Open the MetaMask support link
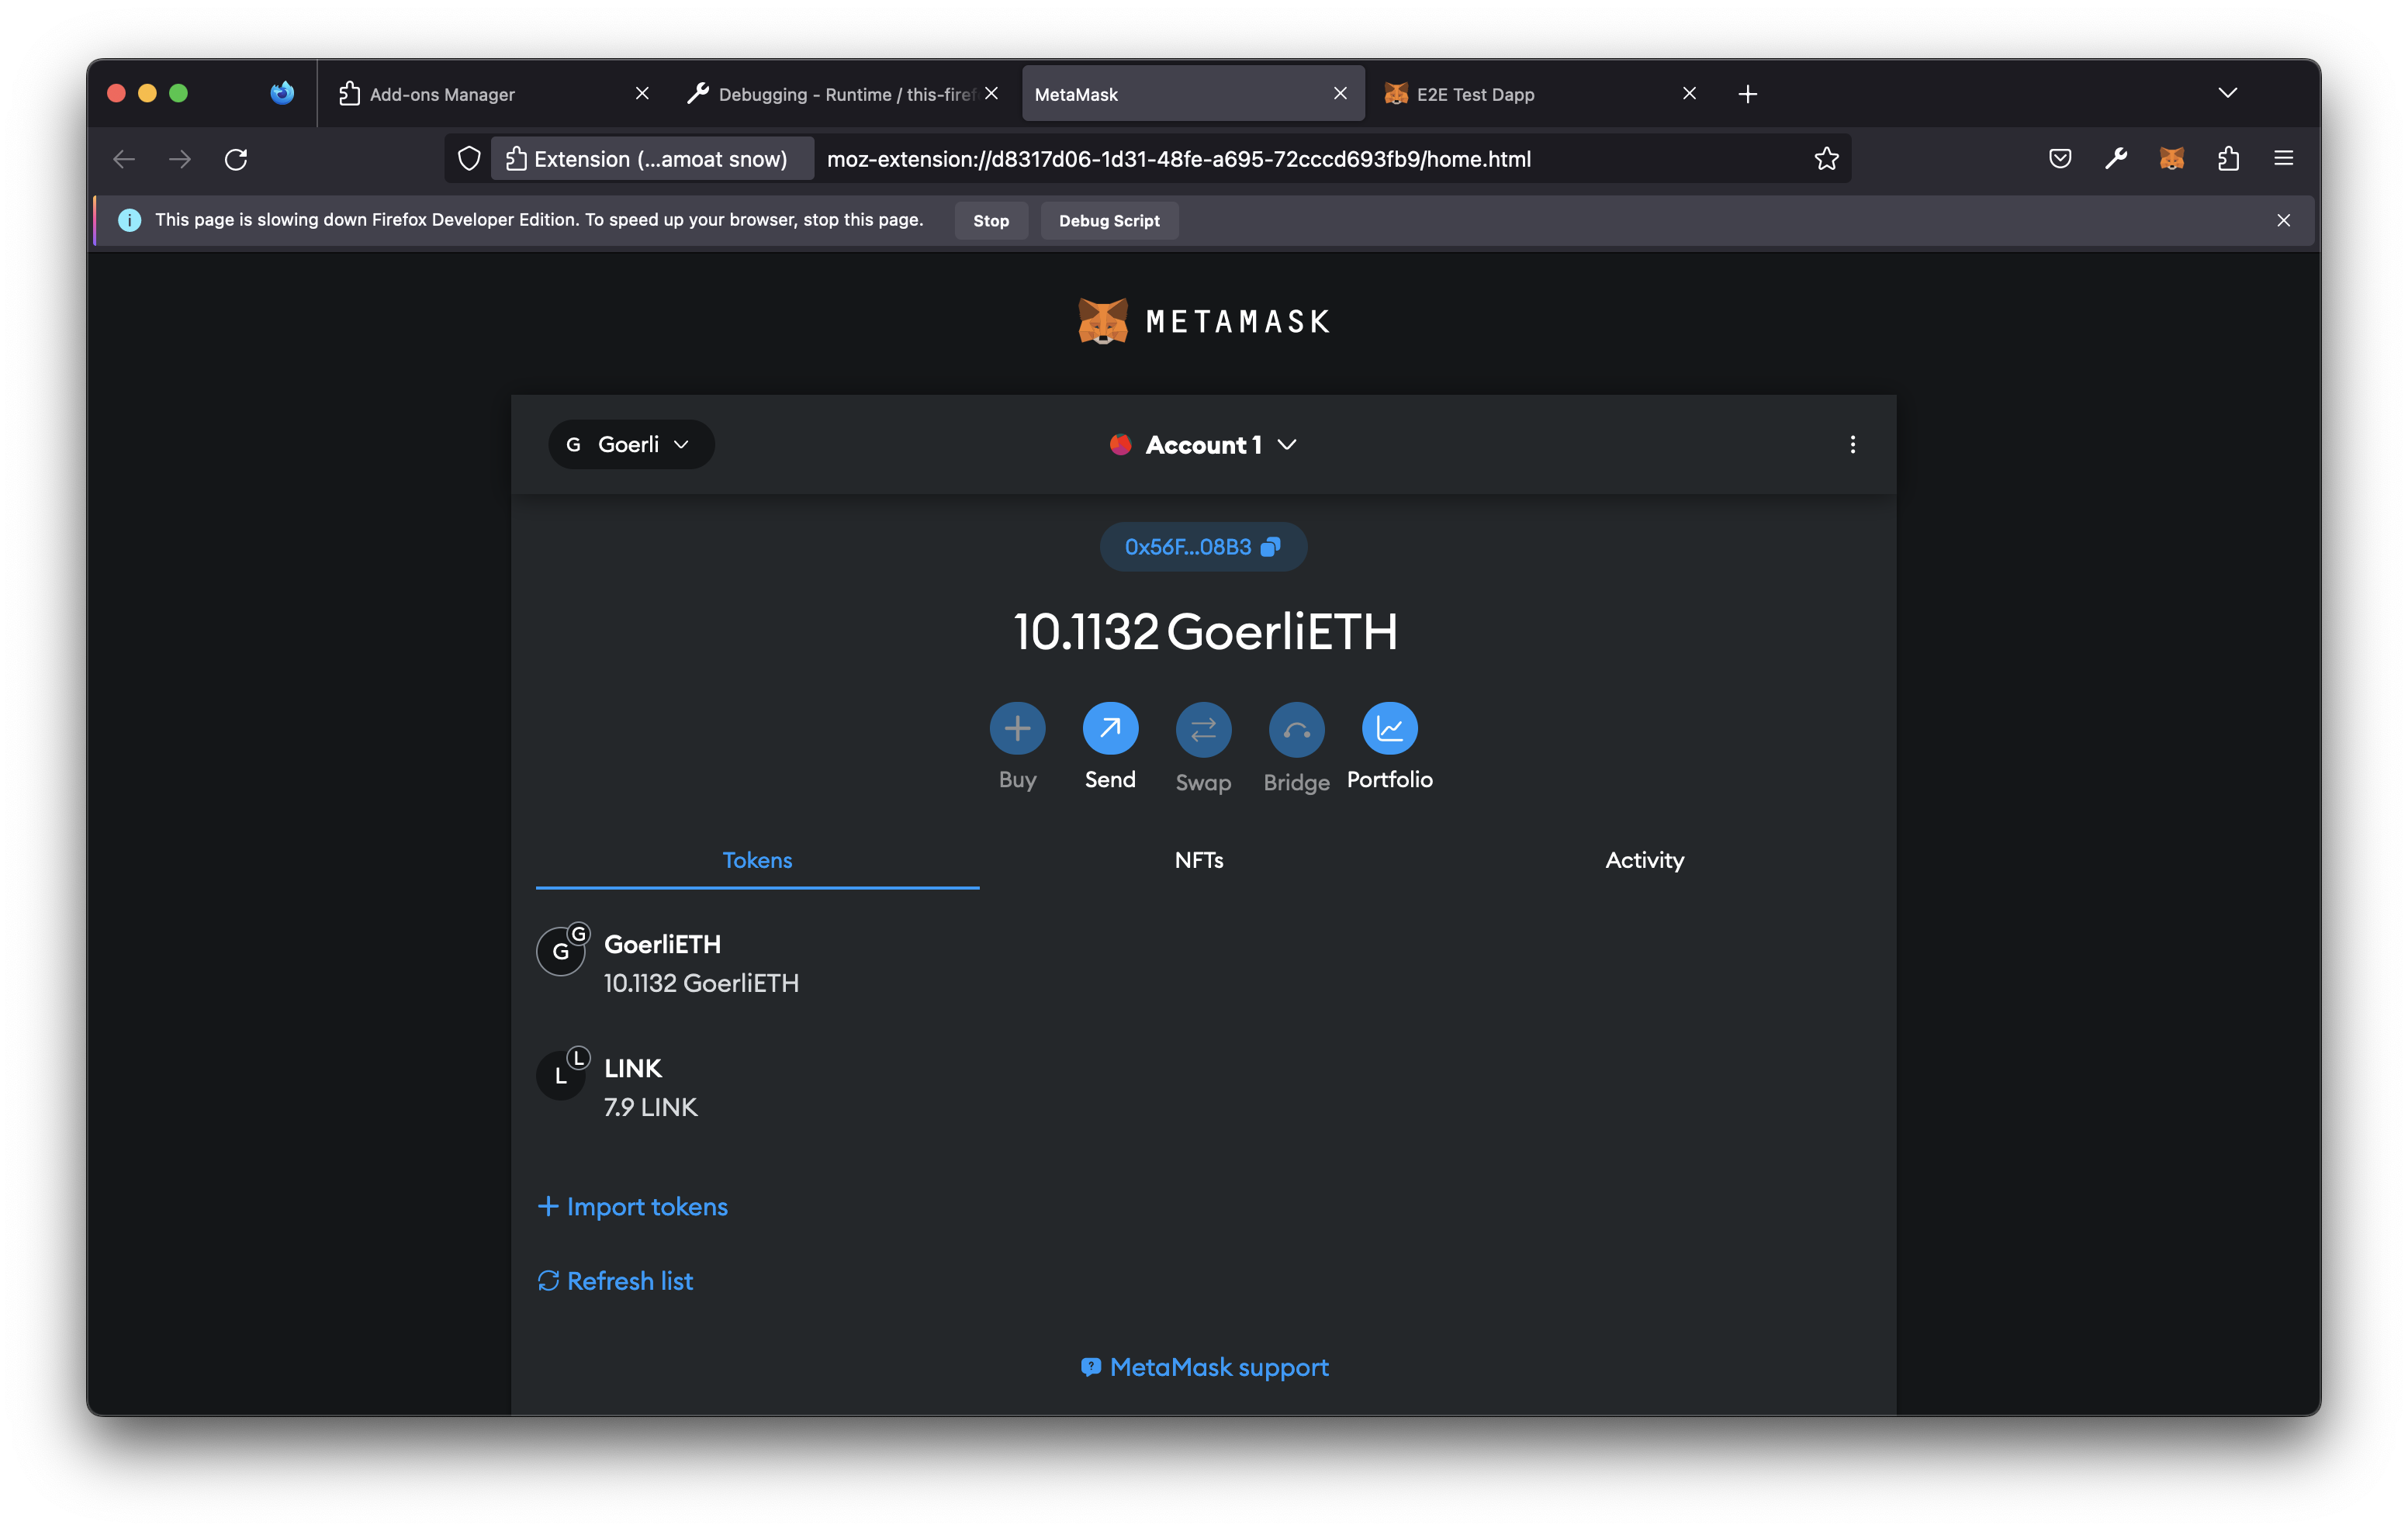The width and height of the screenshot is (2408, 1531). pyautogui.click(x=1203, y=1367)
